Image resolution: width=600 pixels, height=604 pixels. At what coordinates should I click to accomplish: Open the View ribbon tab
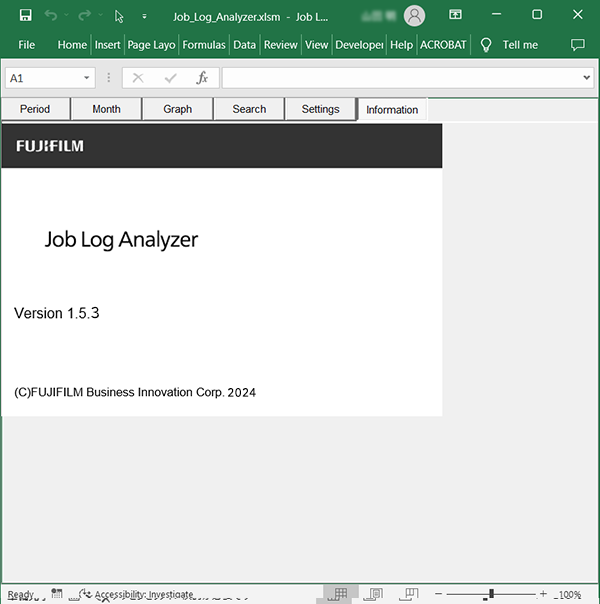[x=317, y=45]
